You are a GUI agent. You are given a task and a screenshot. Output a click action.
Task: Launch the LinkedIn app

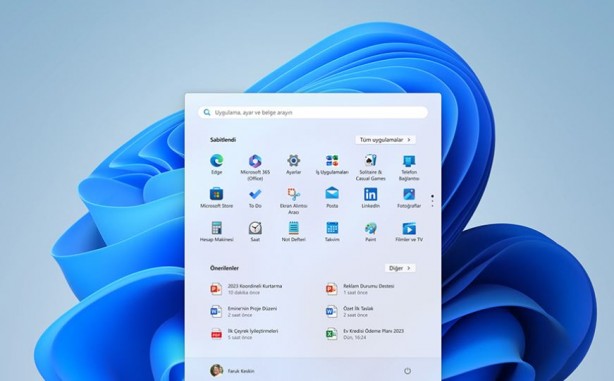(x=370, y=194)
